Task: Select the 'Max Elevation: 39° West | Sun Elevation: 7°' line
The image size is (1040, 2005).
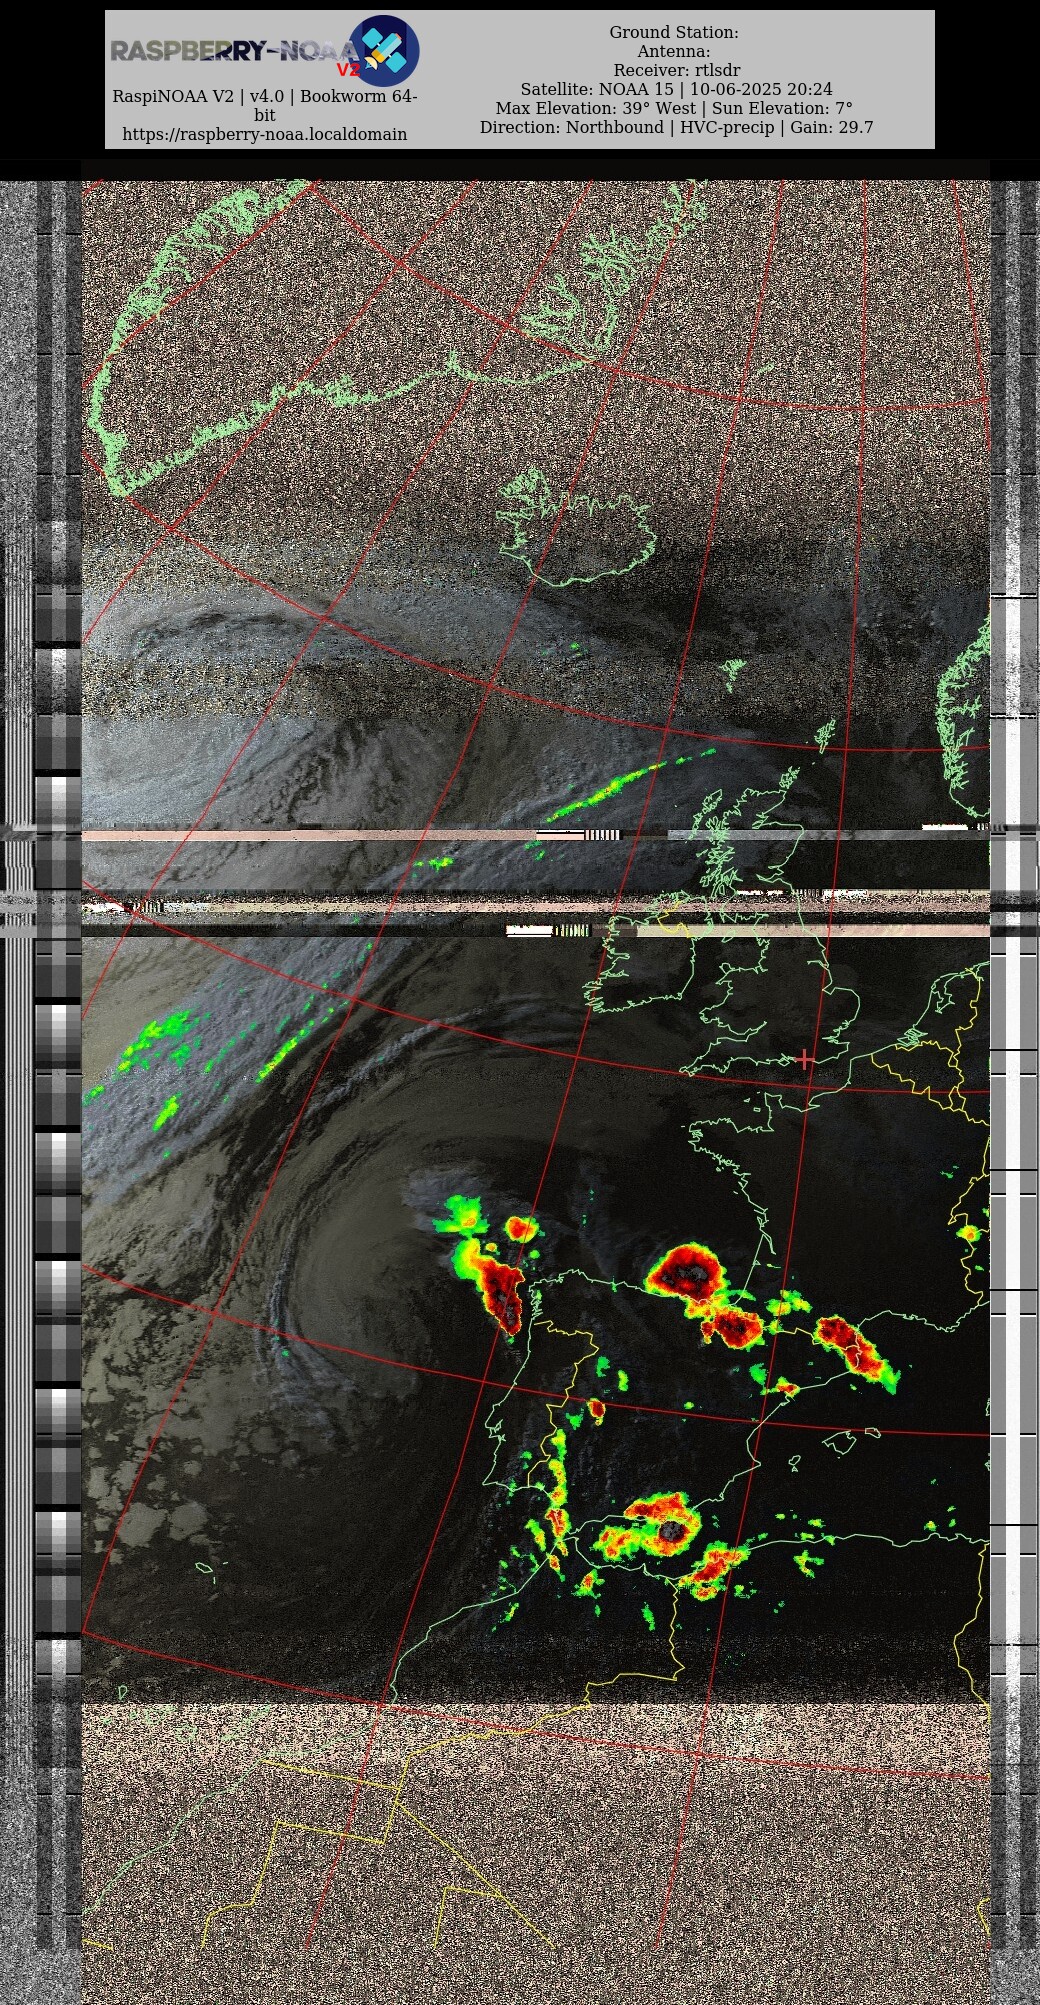Action: click(x=675, y=109)
